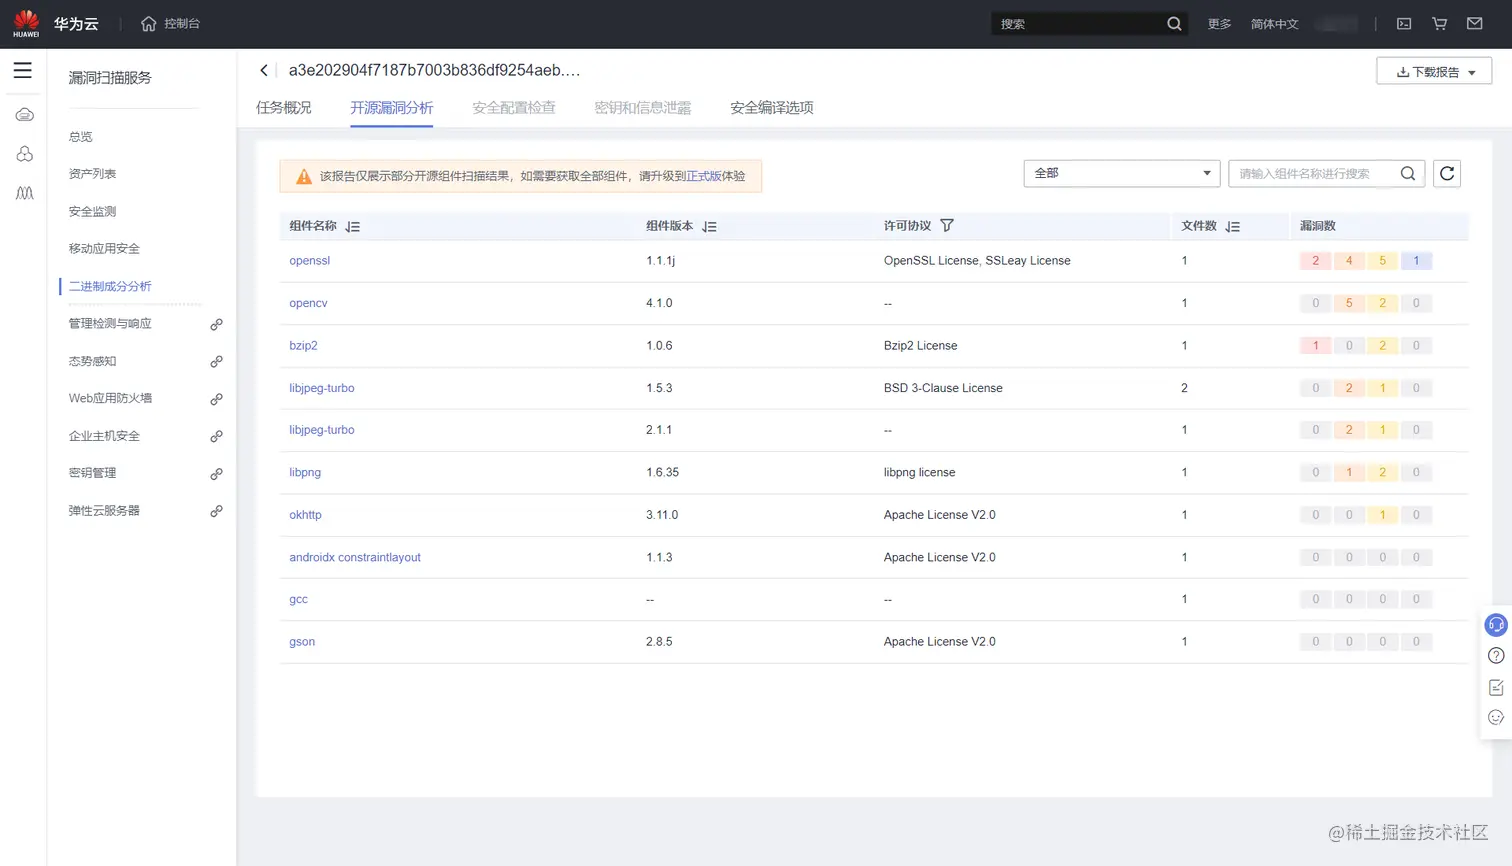Click the 正式版 upgrade link
Viewport: 1512px width, 866px height.
pyautogui.click(x=703, y=176)
